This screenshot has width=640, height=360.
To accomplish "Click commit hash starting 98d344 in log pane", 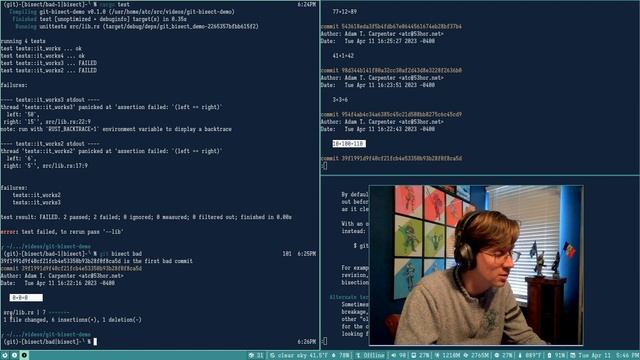I will tap(391, 70).
